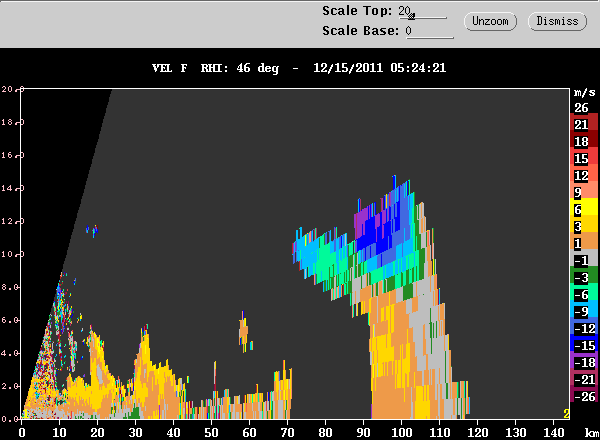Select the Scale Base input field
Image resolution: width=600 pixels, height=440 pixels.
429,31
